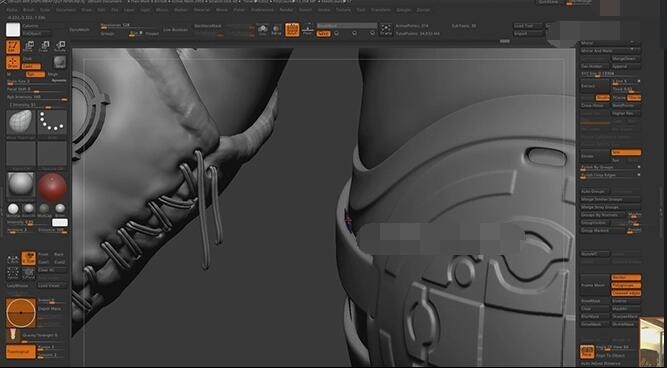The width and height of the screenshot is (667, 368).
Task: Open the current brush thumbnail
Action: coord(21,122)
